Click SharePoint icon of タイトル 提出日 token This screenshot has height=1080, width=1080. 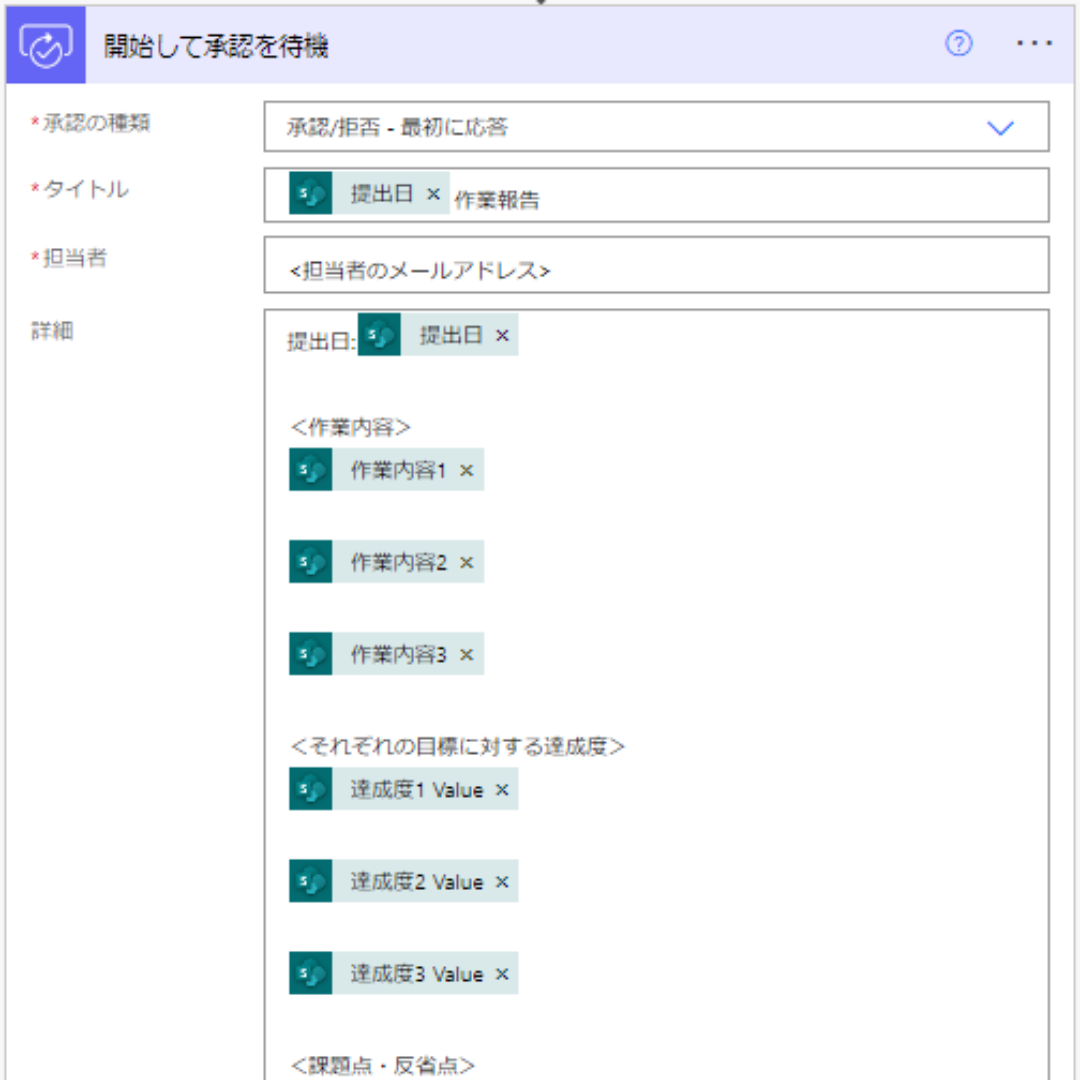pyautogui.click(x=311, y=194)
